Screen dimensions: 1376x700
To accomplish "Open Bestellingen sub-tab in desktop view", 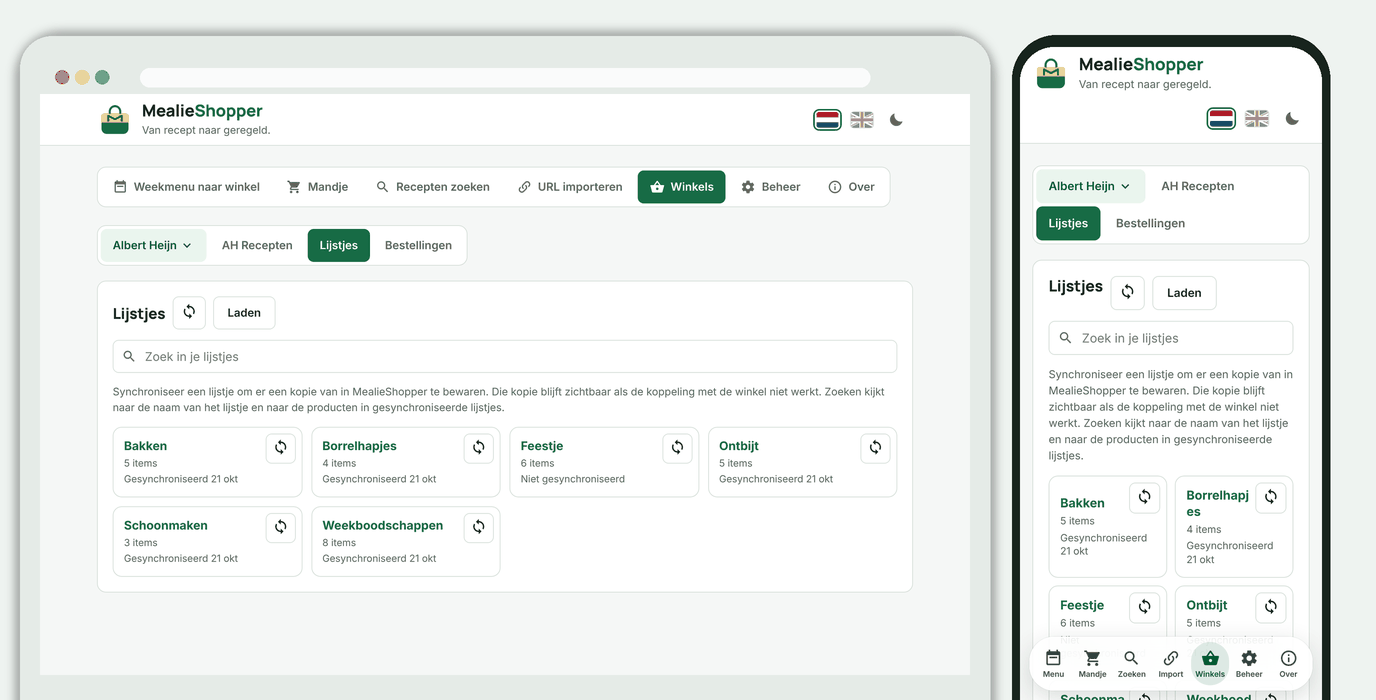I will (418, 245).
